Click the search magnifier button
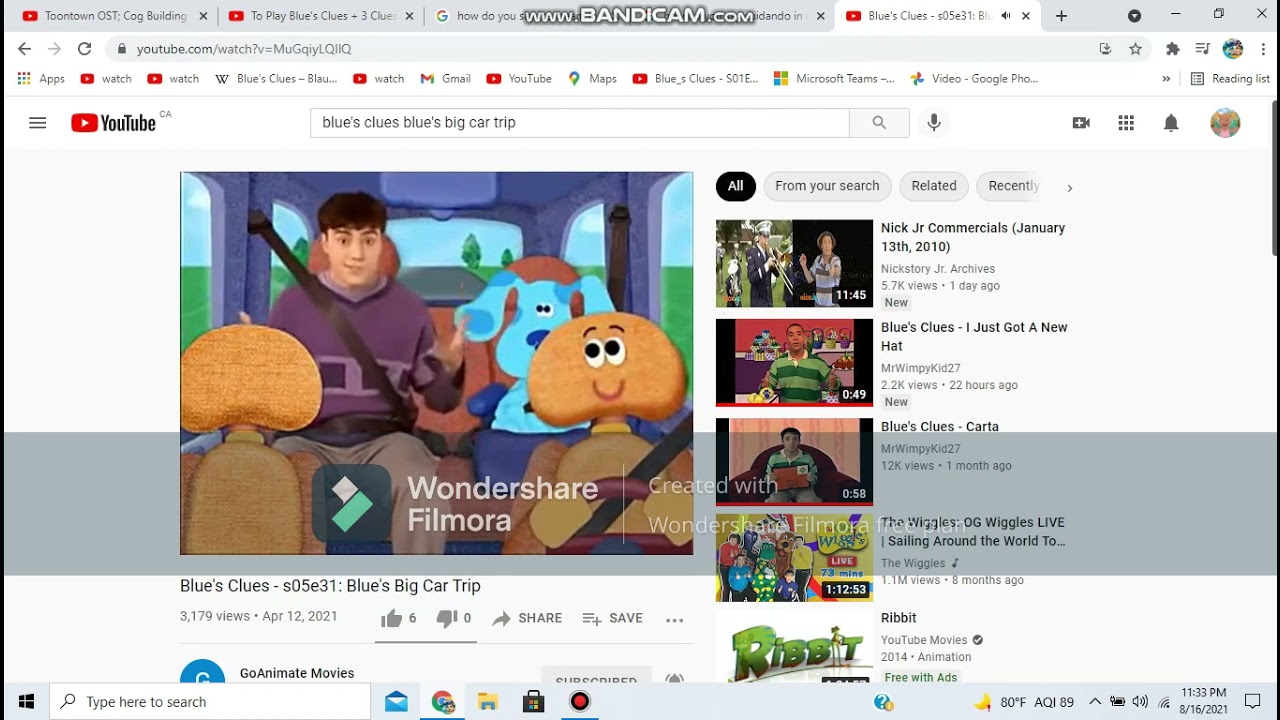Image resolution: width=1280 pixels, height=720 pixels. (x=879, y=122)
